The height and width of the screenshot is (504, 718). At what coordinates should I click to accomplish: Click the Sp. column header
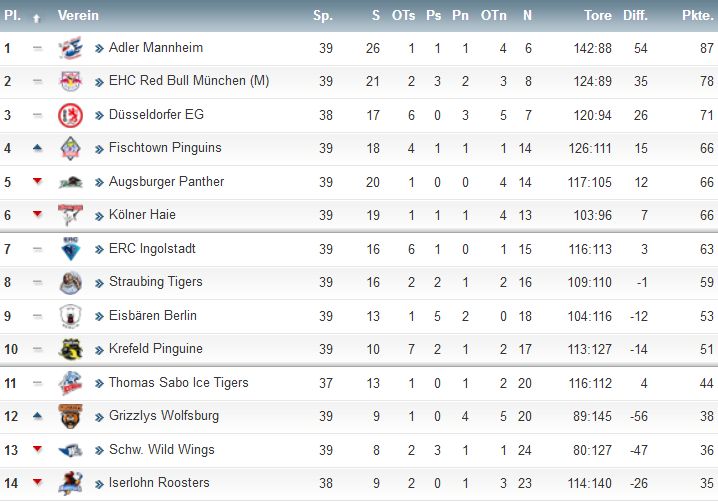coord(323,16)
